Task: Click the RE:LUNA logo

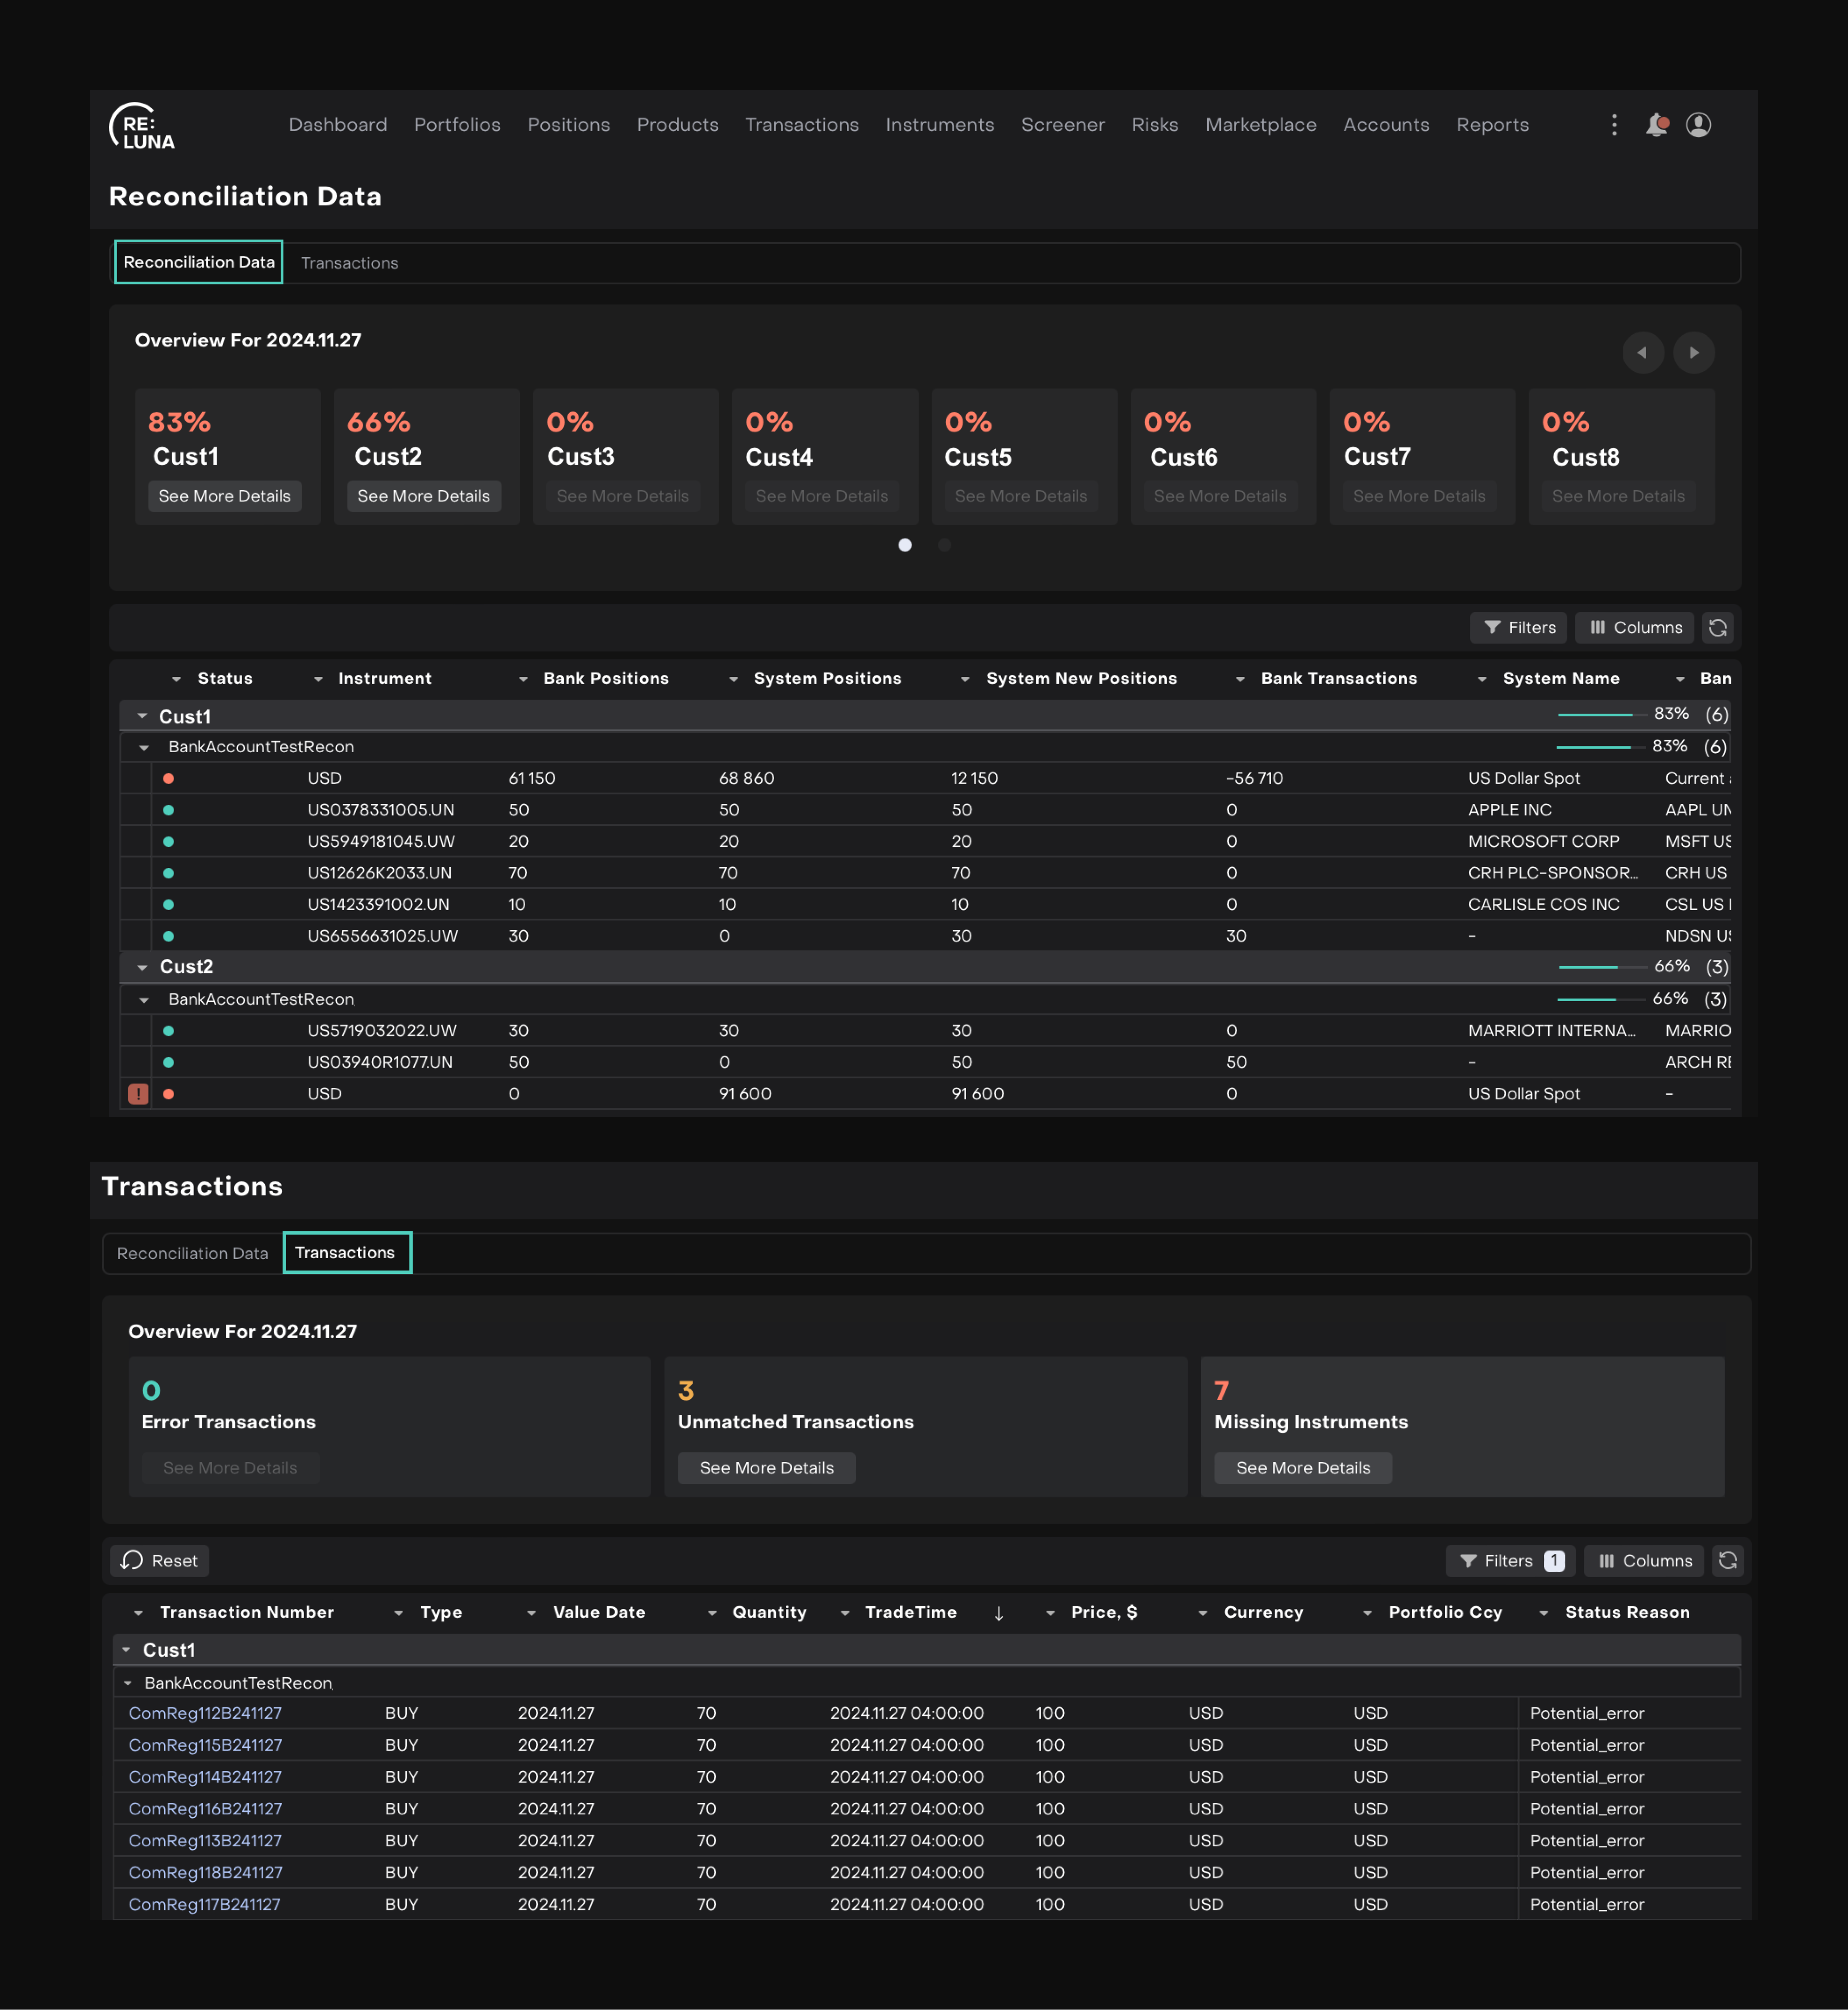Action: coord(142,127)
